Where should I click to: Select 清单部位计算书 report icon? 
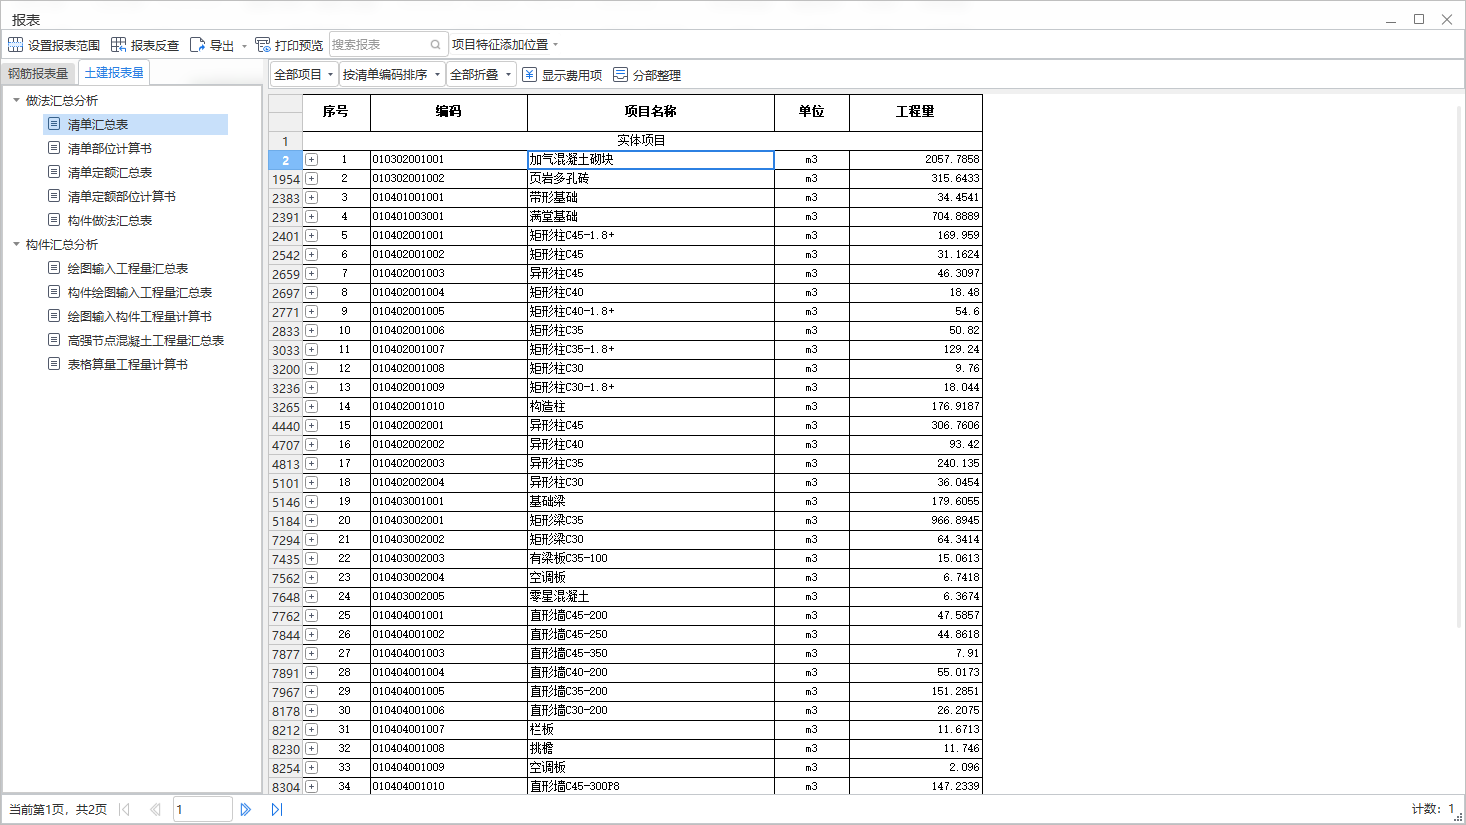pos(54,148)
